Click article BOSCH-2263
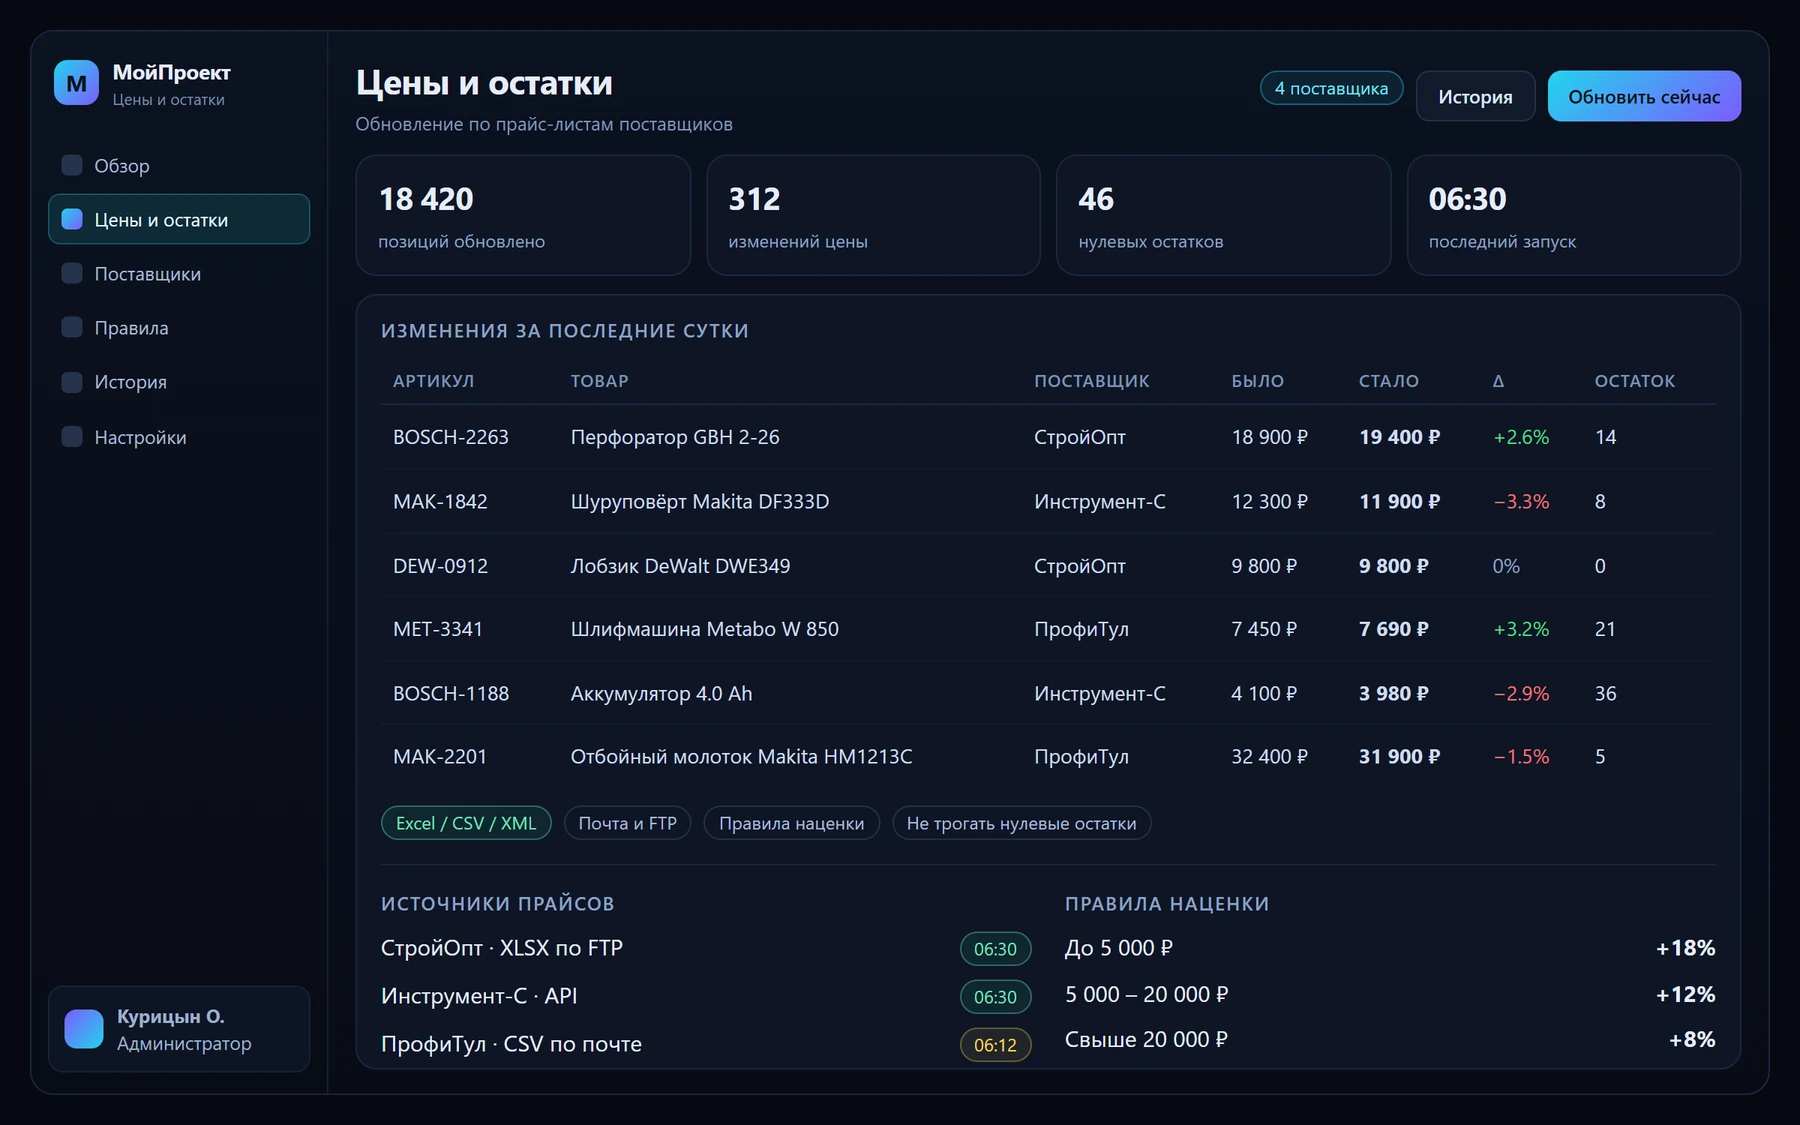1800x1125 pixels. (x=450, y=437)
